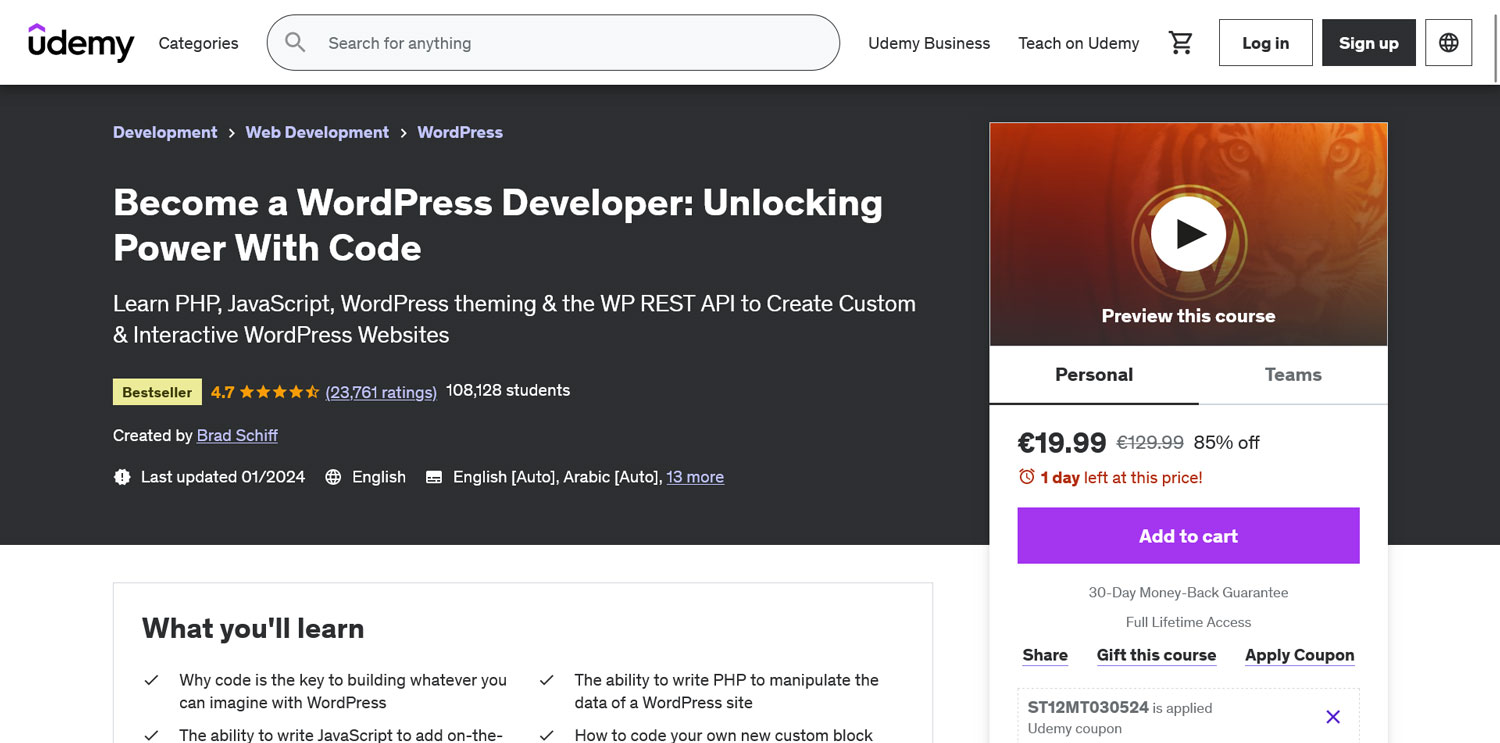
Task: Open the Categories menu
Action: [198, 43]
